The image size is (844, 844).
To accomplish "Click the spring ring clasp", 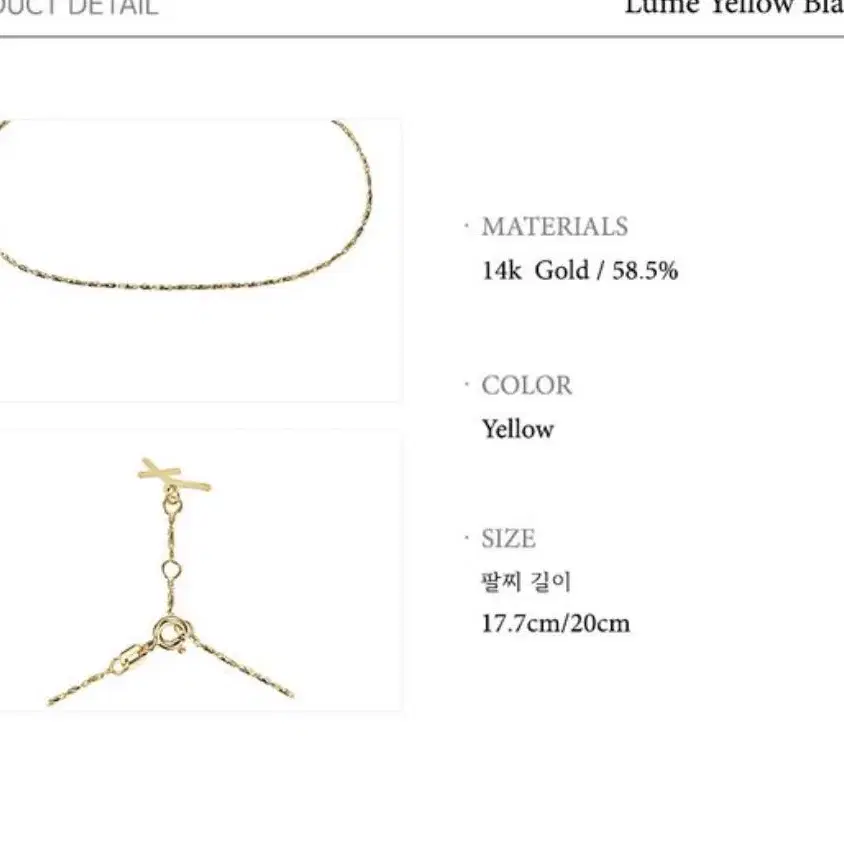I will pyautogui.click(x=172, y=634).
